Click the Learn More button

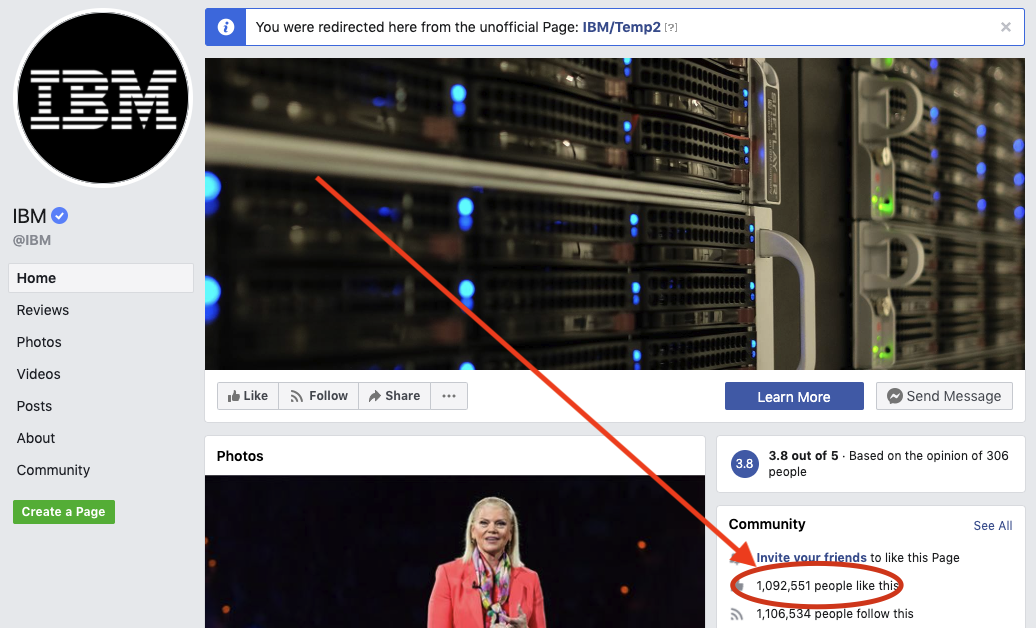tap(794, 396)
